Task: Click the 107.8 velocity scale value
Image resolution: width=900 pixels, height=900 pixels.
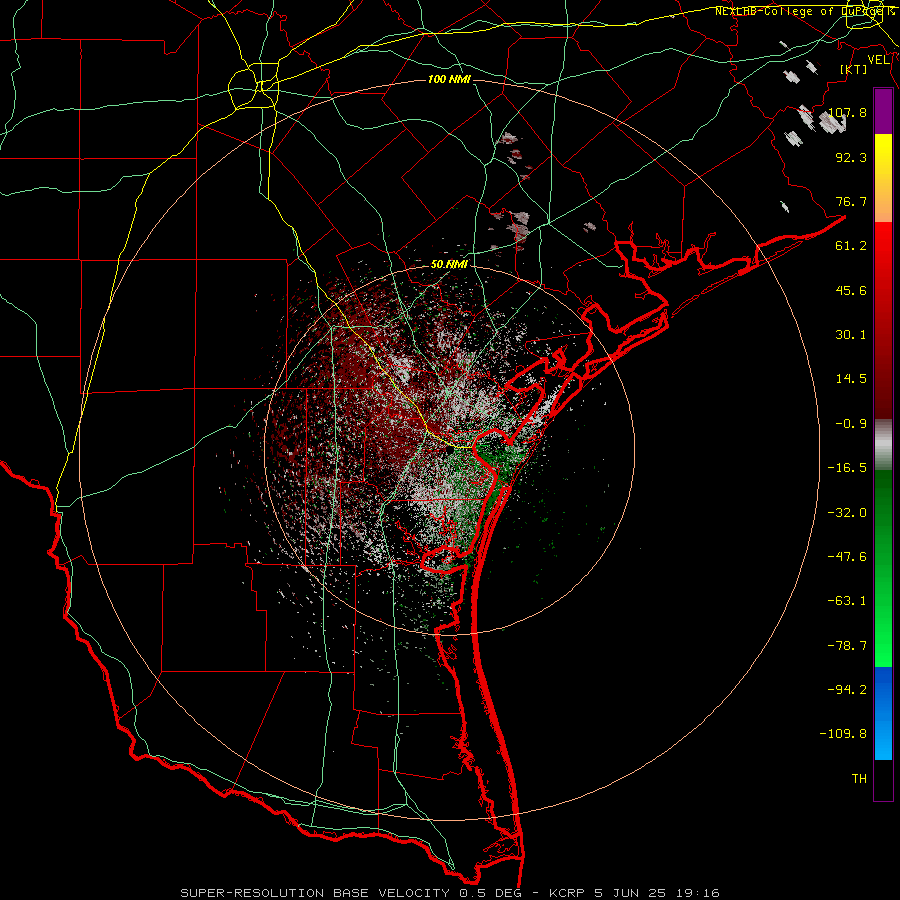Action: point(847,112)
